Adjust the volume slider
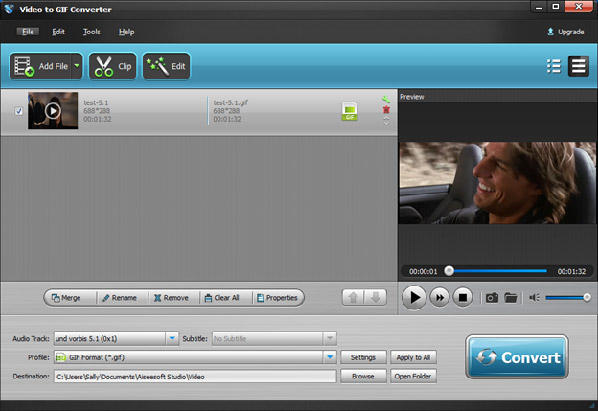 [568, 297]
